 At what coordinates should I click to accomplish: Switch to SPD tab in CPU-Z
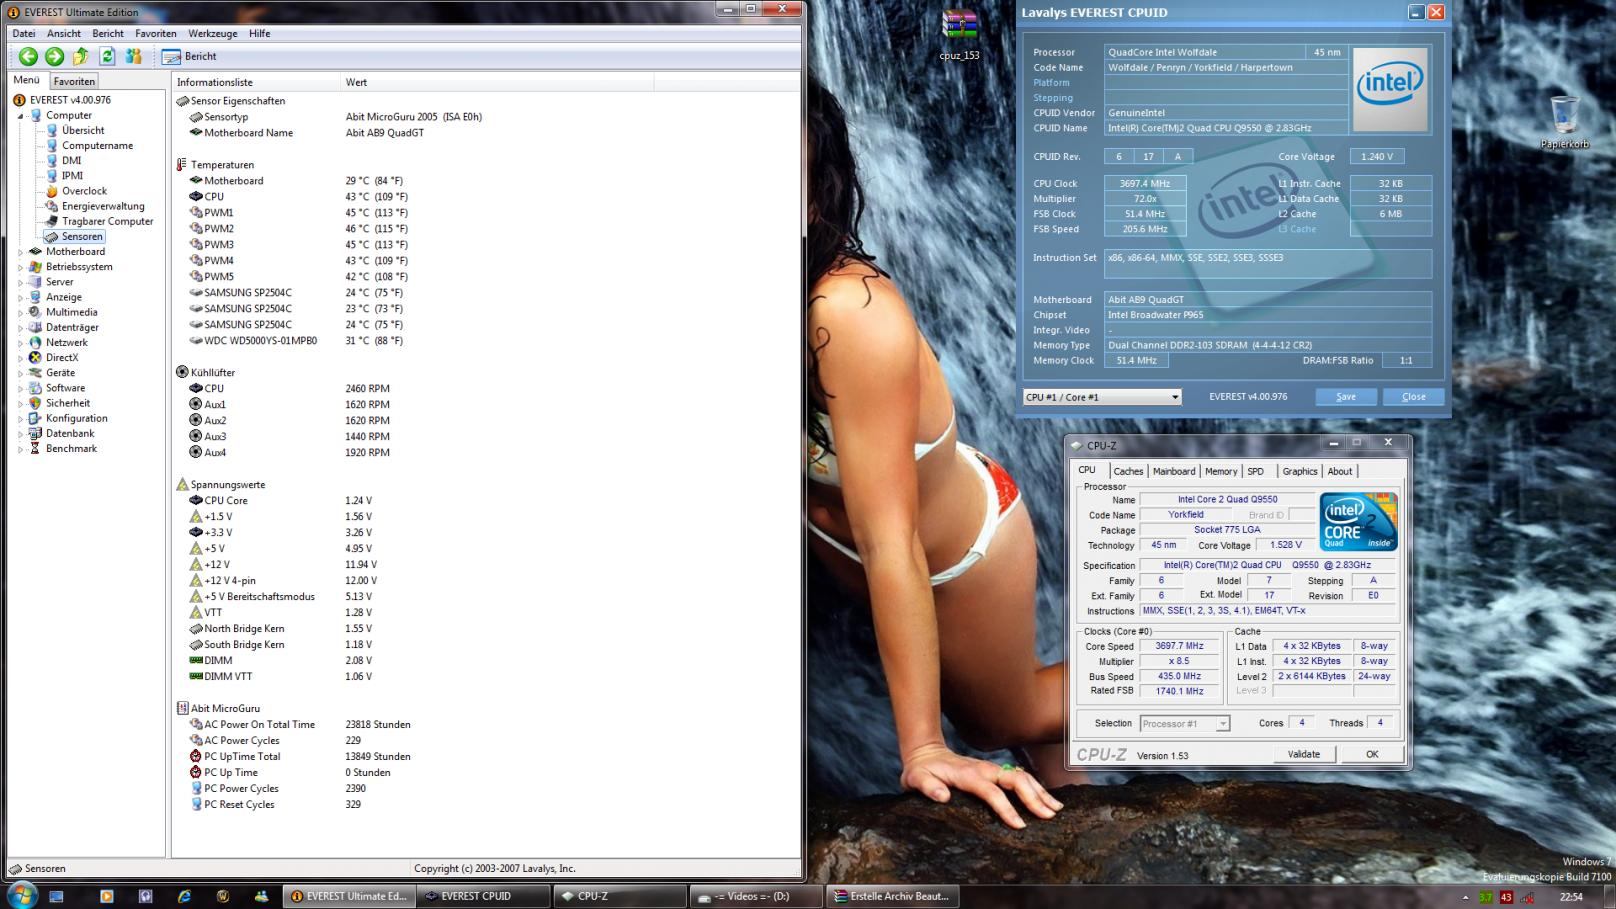click(1255, 471)
